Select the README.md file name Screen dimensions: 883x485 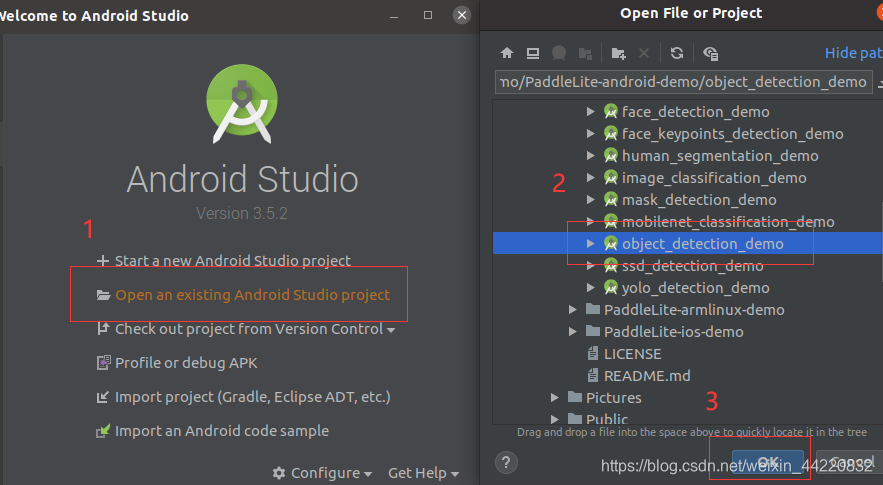click(x=647, y=376)
